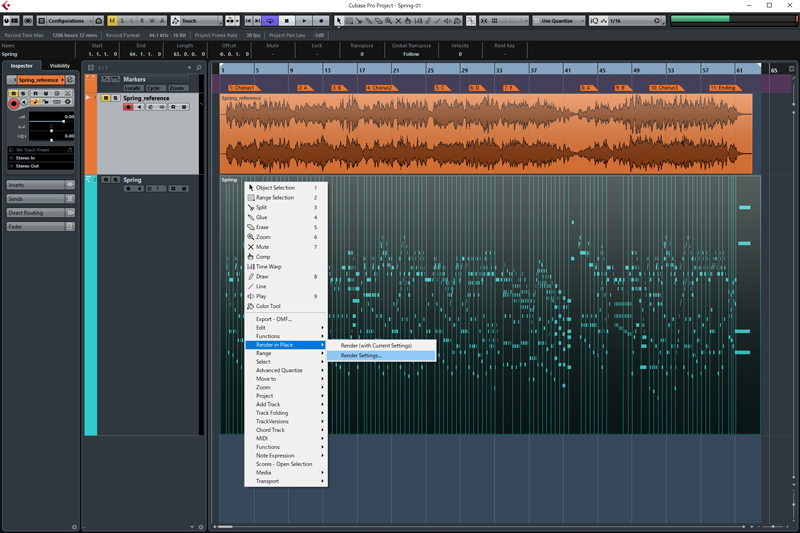This screenshot has height=533, width=800.
Task: Open the No Track Preset selector
Action: [x=40, y=150]
